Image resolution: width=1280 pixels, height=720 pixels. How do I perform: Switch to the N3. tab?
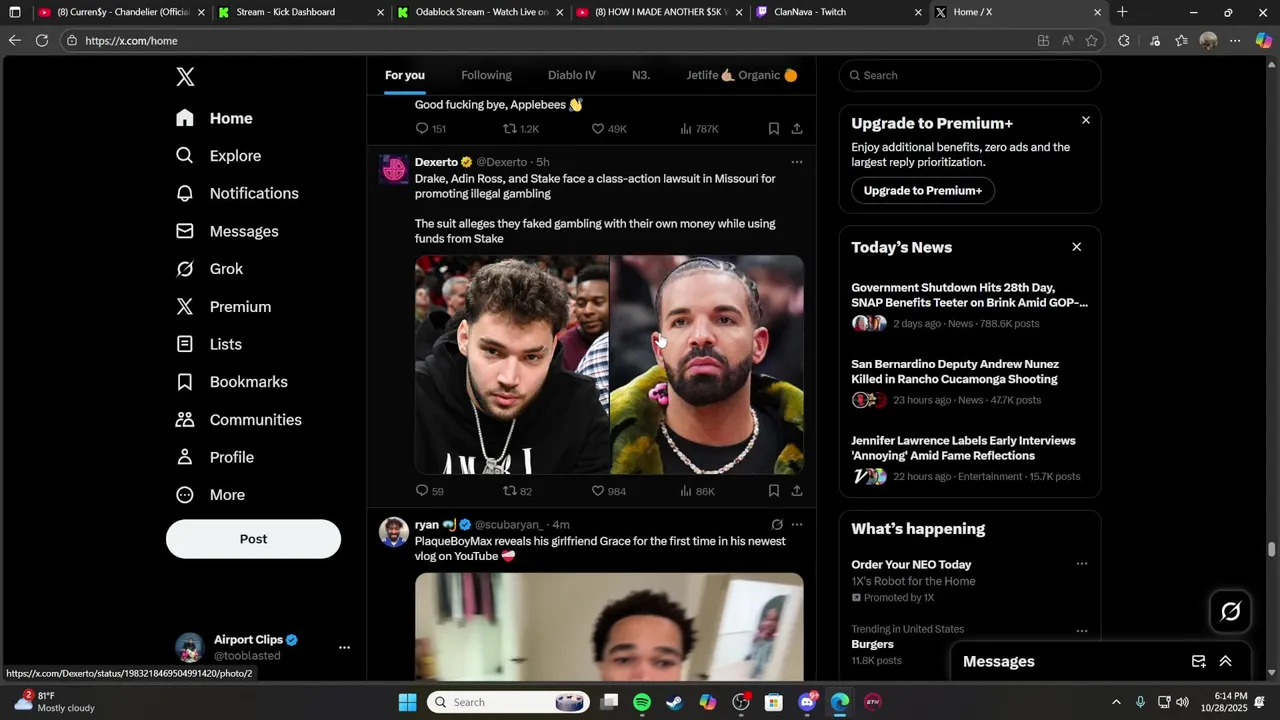[x=641, y=75]
